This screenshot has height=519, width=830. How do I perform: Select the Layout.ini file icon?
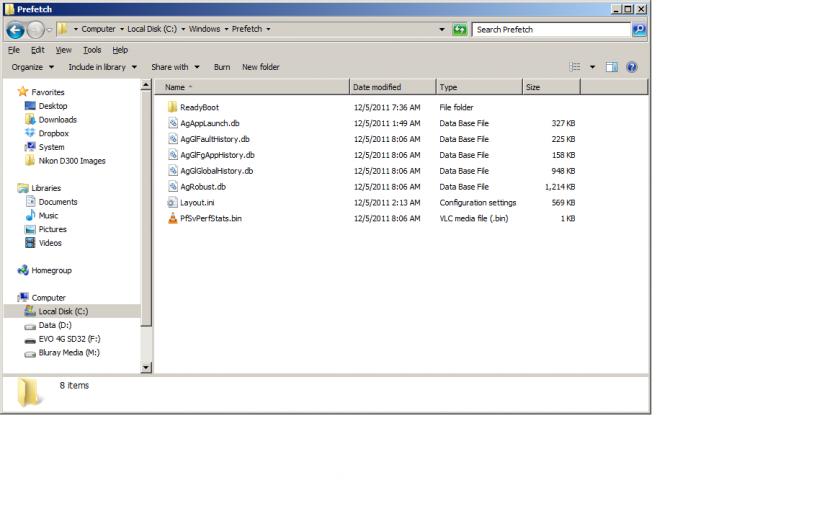point(172,202)
